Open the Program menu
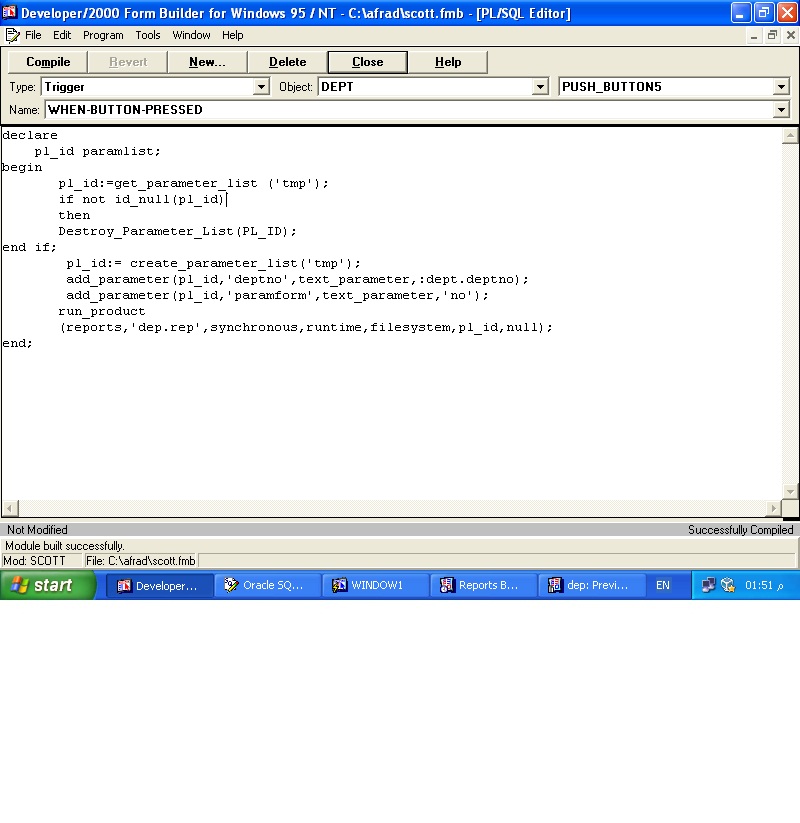This screenshot has width=800, height=823. [x=103, y=35]
